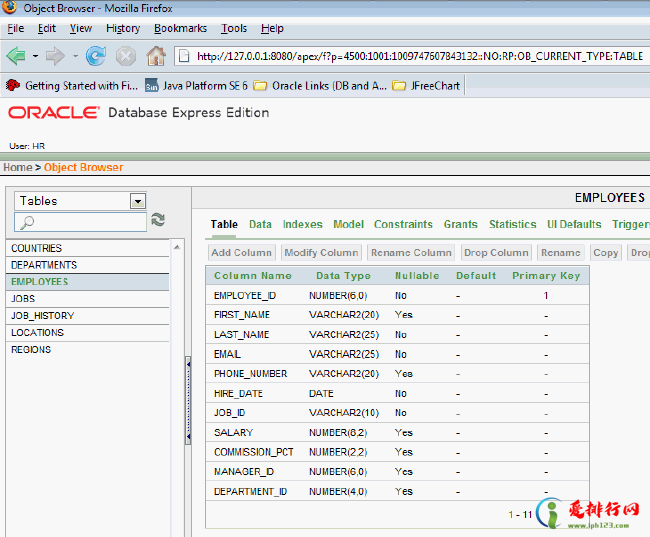Viewport: 650px width, 537px height.
Task: Click the browser Back arrow button
Action: [x=16, y=56]
